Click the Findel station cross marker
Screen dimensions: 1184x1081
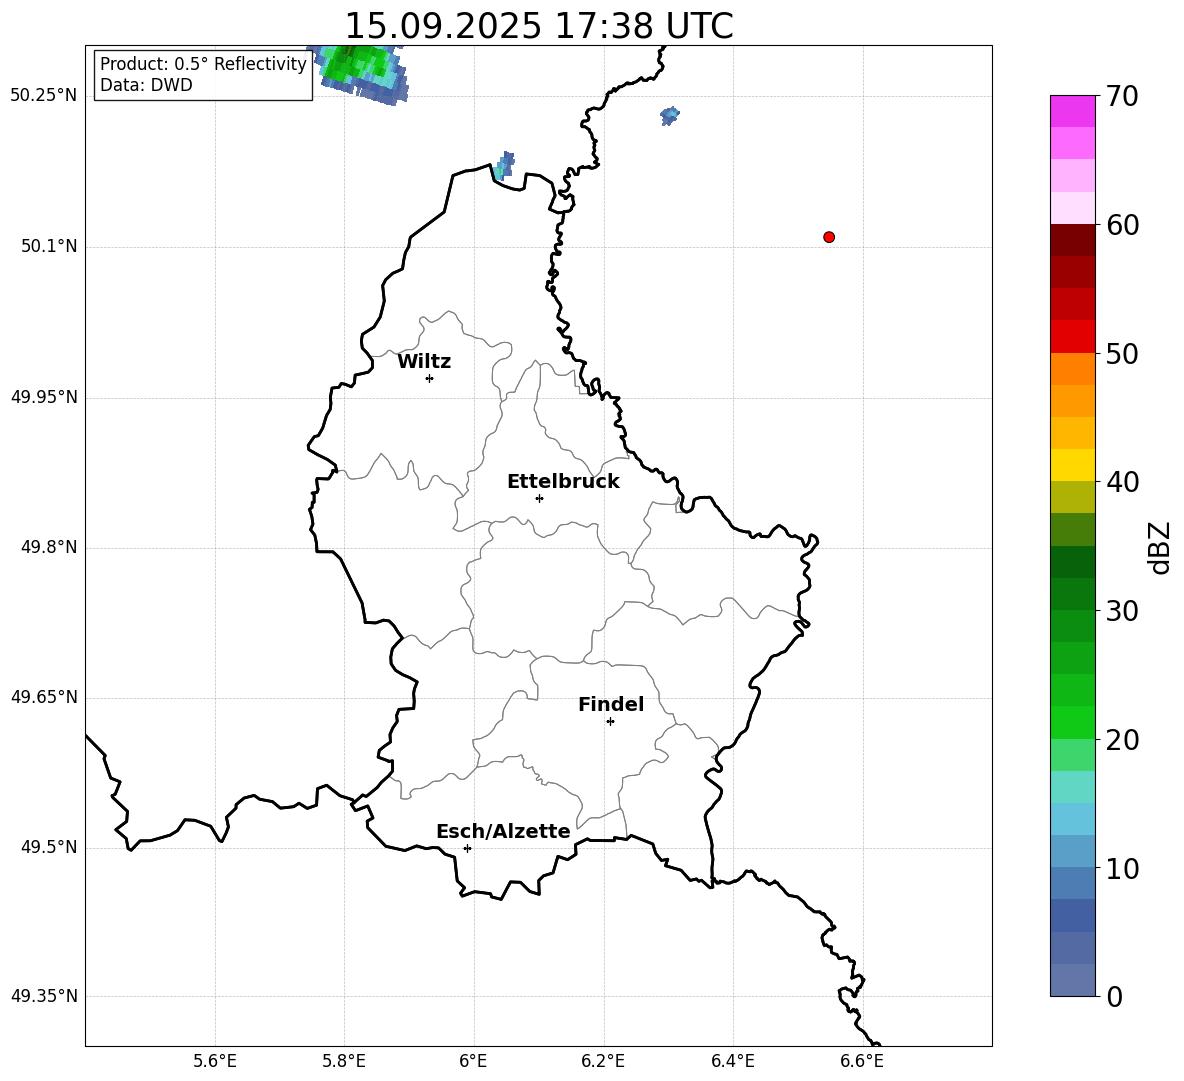pyautogui.click(x=610, y=722)
